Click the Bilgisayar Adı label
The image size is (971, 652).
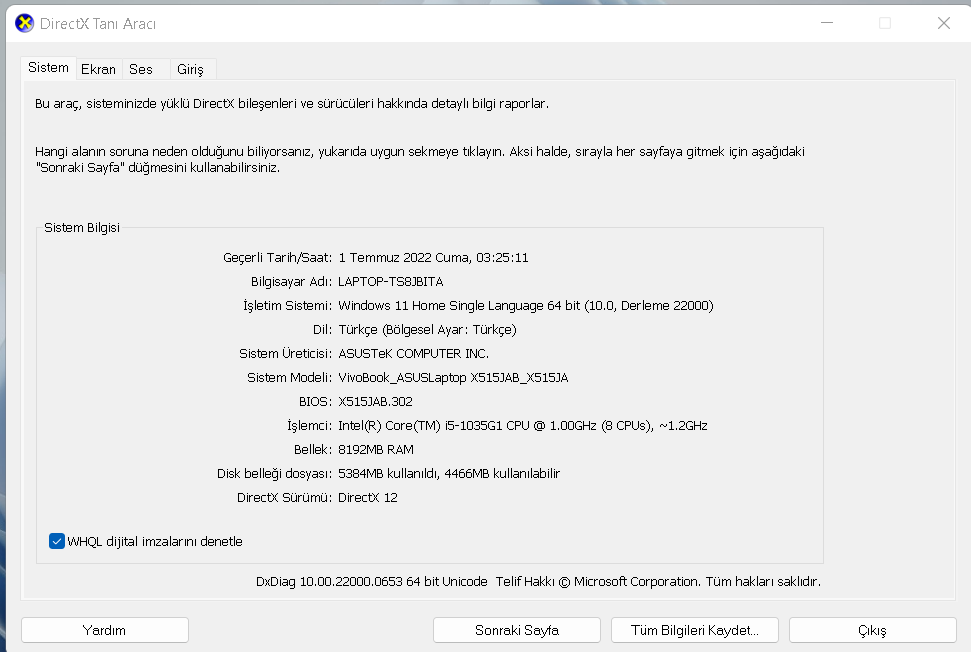(292, 282)
